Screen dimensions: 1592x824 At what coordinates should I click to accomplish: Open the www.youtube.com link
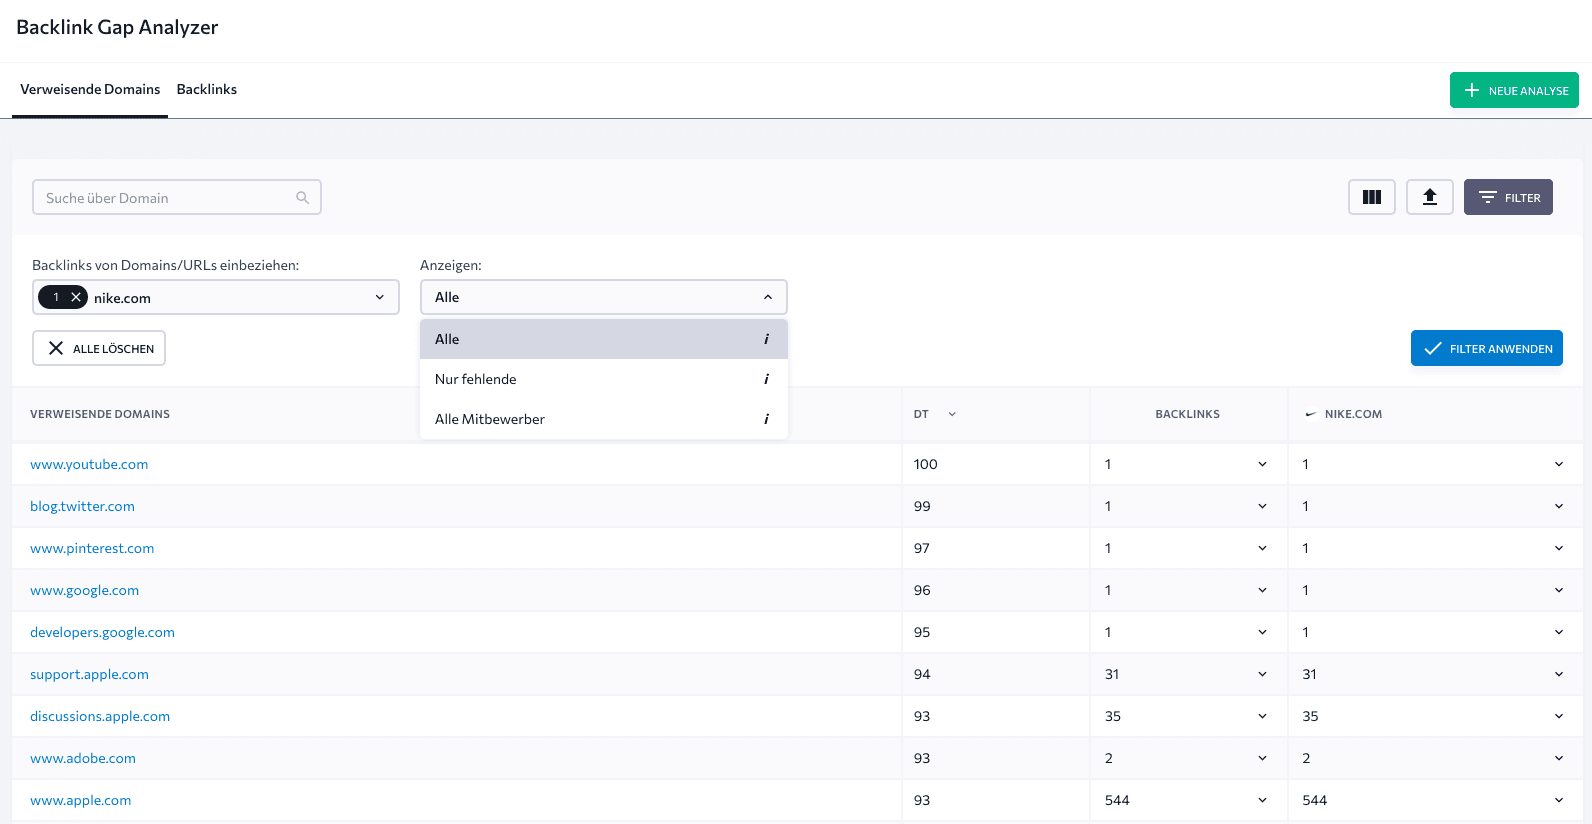pyautogui.click(x=89, y=464)
